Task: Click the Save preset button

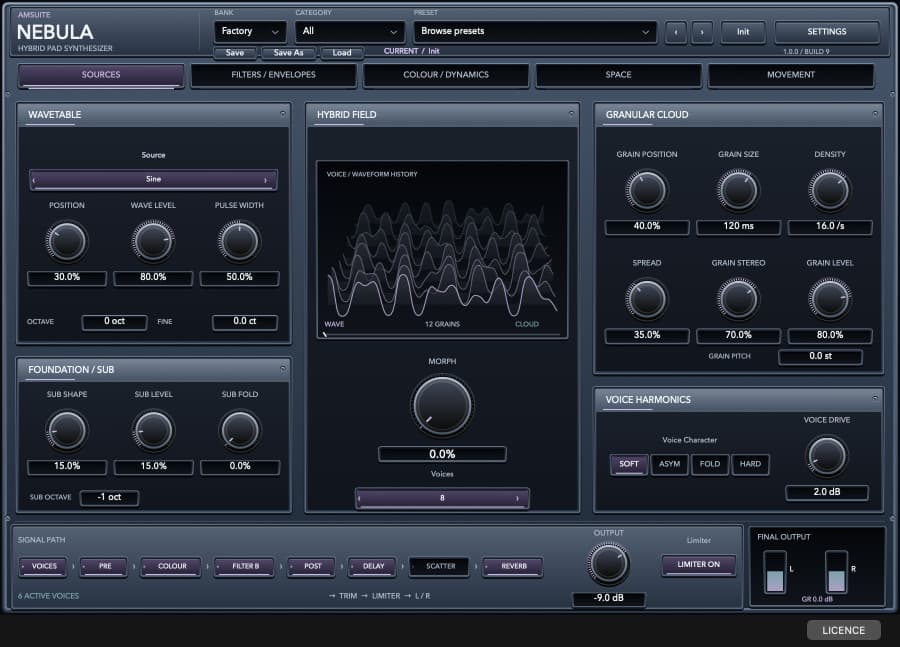Action: click(235, 53)
